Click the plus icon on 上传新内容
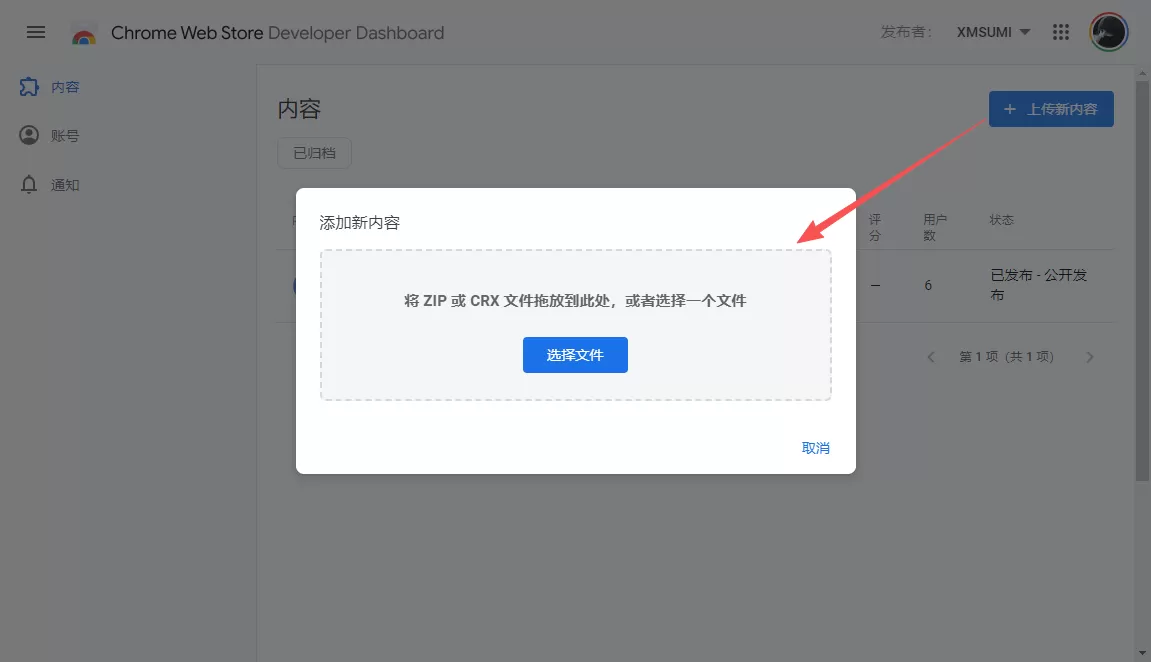This screenshot has height=662, width=1151. click(1010, 109)
